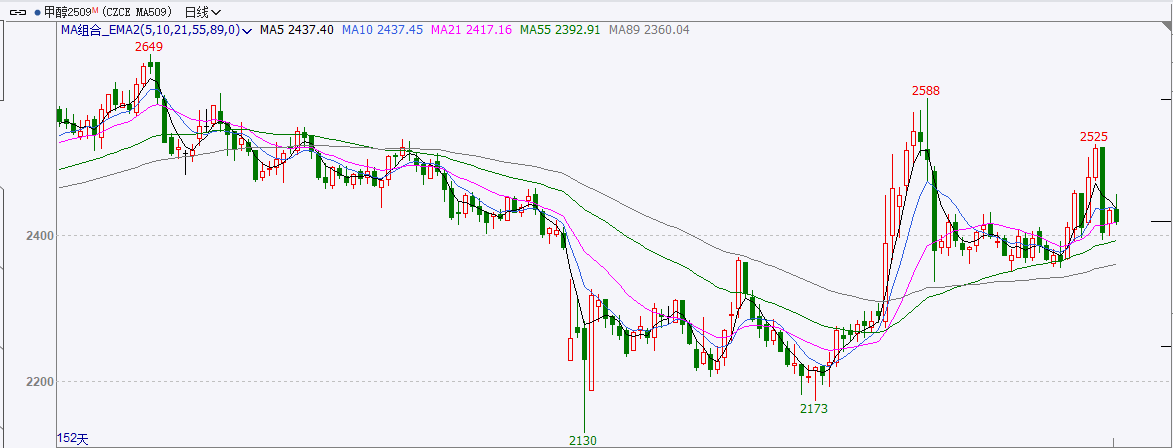1173x448 pixels.
Task: Click the 2588 peak price label
Action: point(925,90)
